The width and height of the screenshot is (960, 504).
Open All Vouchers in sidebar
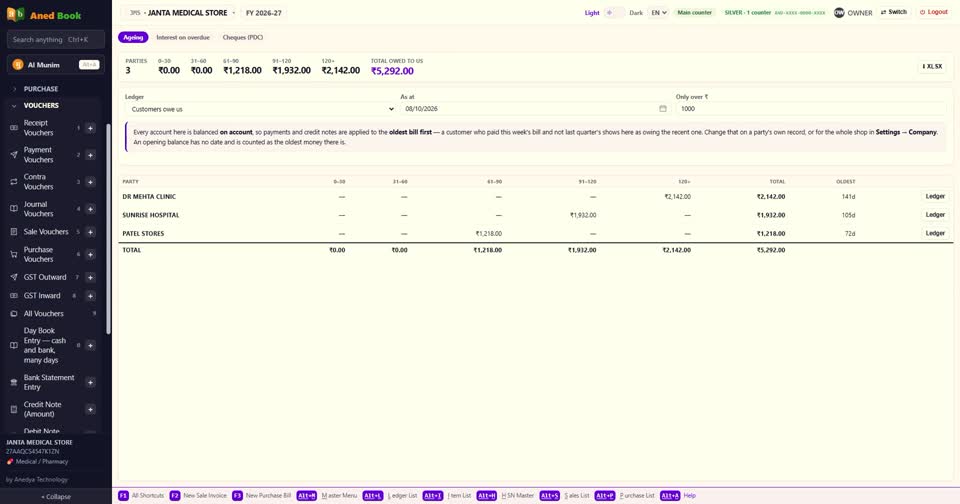(43, 314)
